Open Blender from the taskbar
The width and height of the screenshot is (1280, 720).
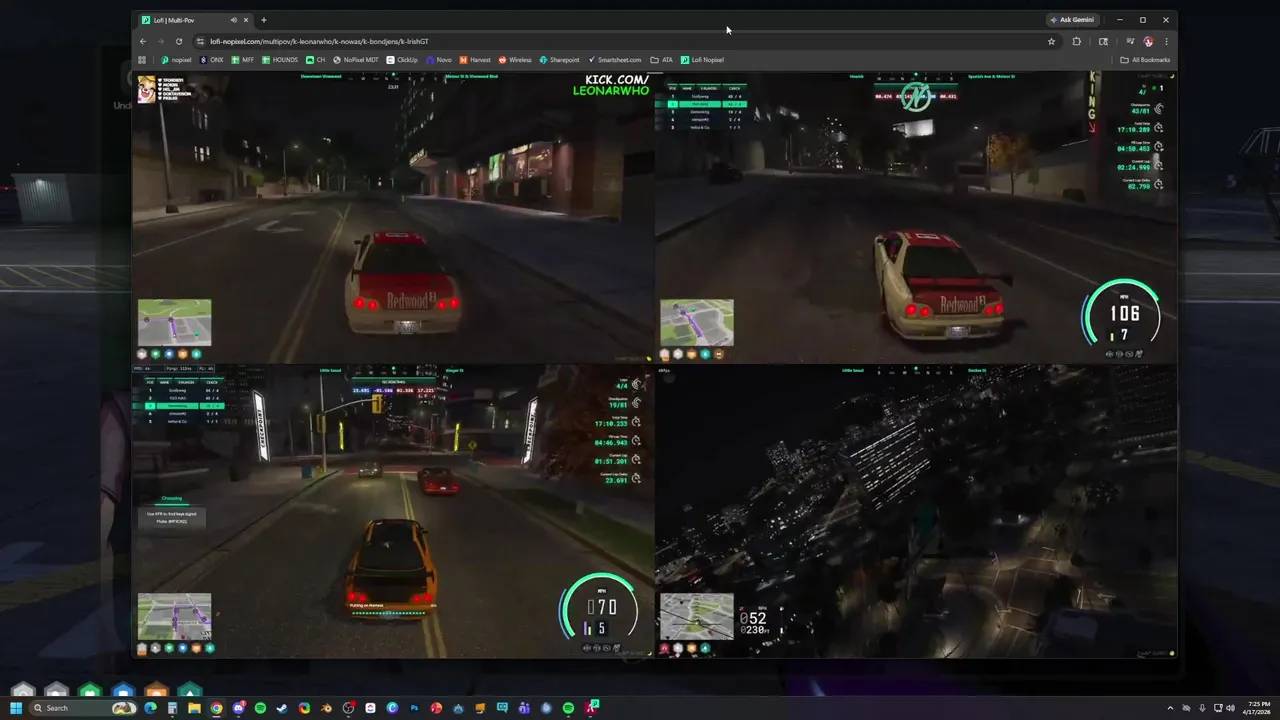click(x=326, y=708)
